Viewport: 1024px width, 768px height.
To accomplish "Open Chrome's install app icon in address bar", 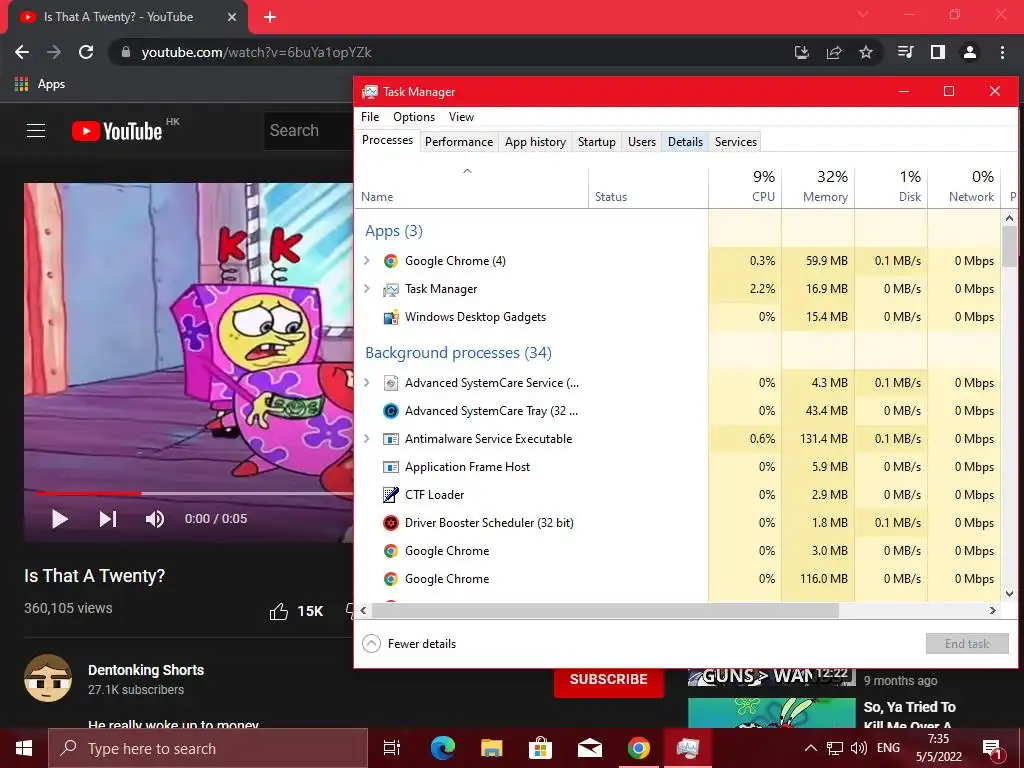I will coord(802,52).
